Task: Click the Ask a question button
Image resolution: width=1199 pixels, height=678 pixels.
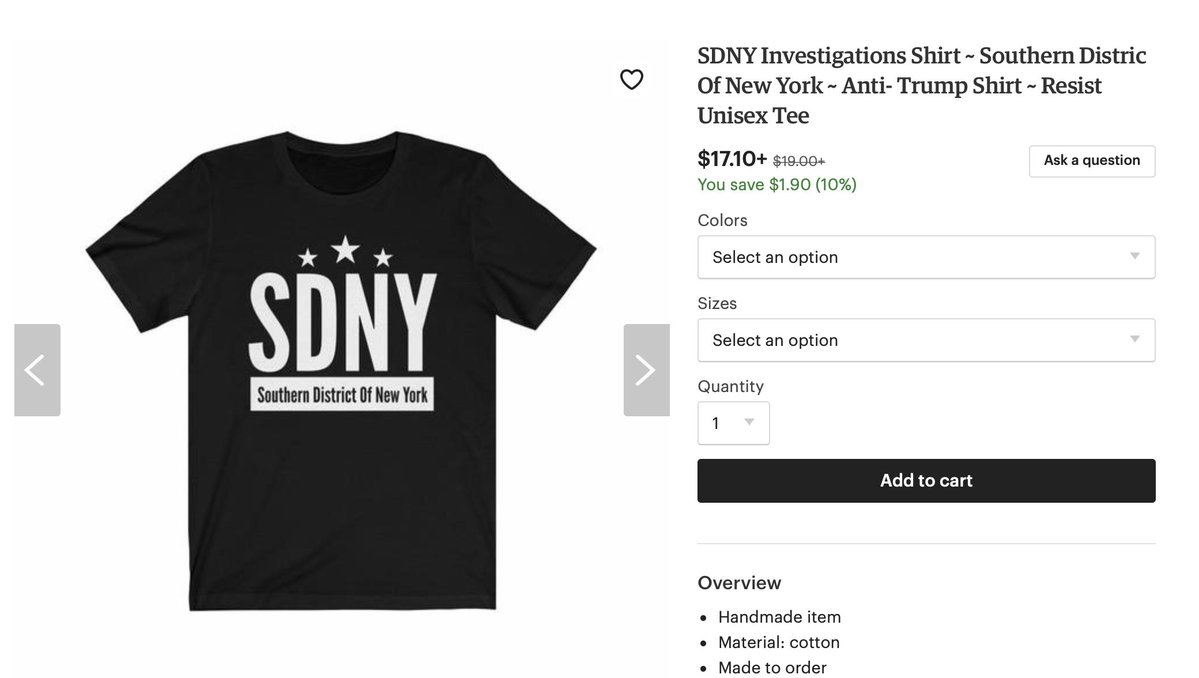Action: click(x=1092, y=161)
